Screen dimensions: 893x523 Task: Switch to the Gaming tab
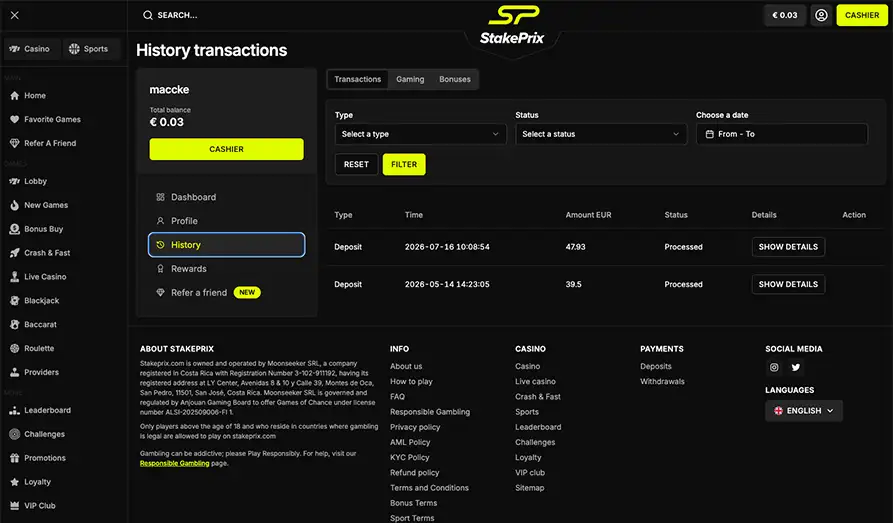click(410, 79)
